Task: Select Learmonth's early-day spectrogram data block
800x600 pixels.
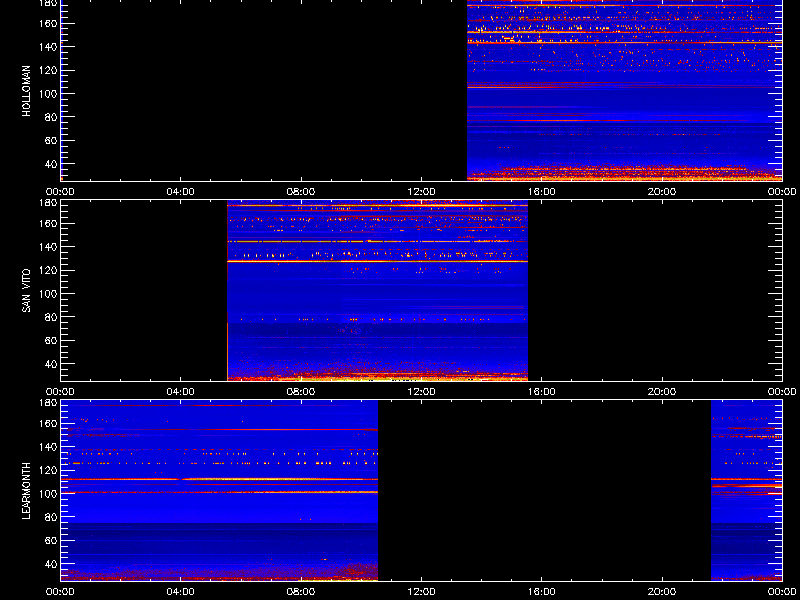Action: [219, 491]
